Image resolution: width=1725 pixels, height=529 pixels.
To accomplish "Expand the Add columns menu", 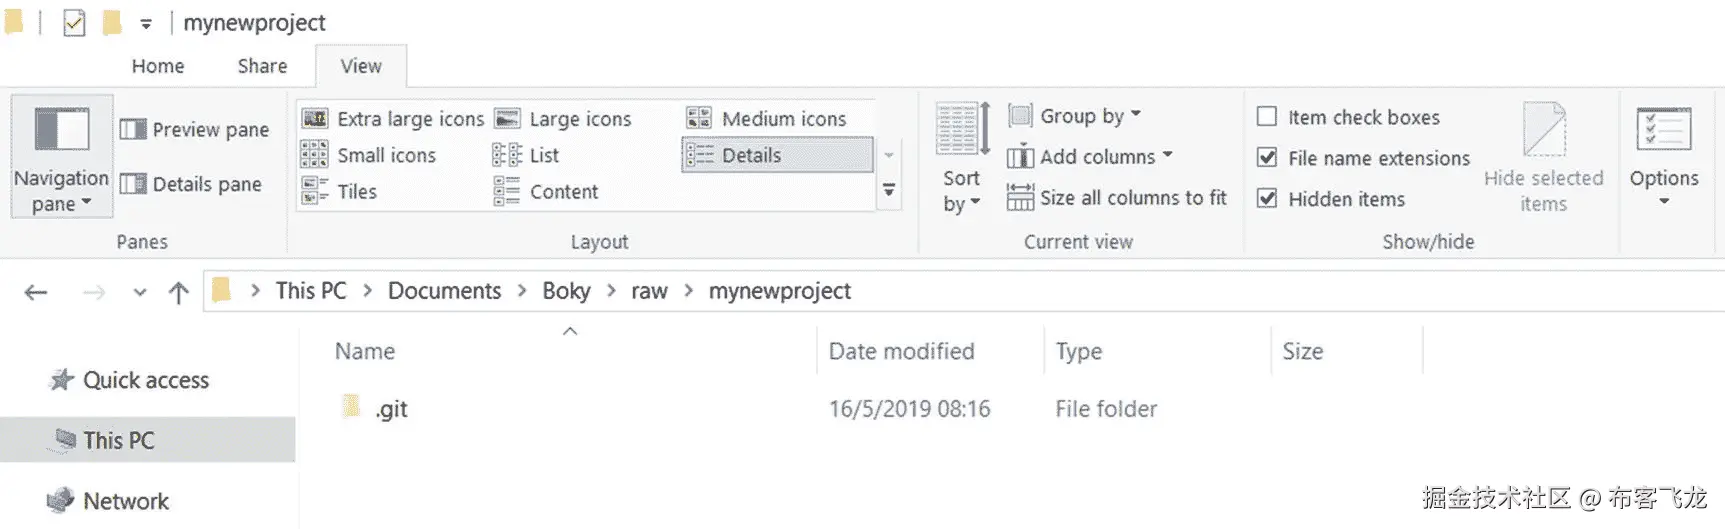I will 1090,157.
